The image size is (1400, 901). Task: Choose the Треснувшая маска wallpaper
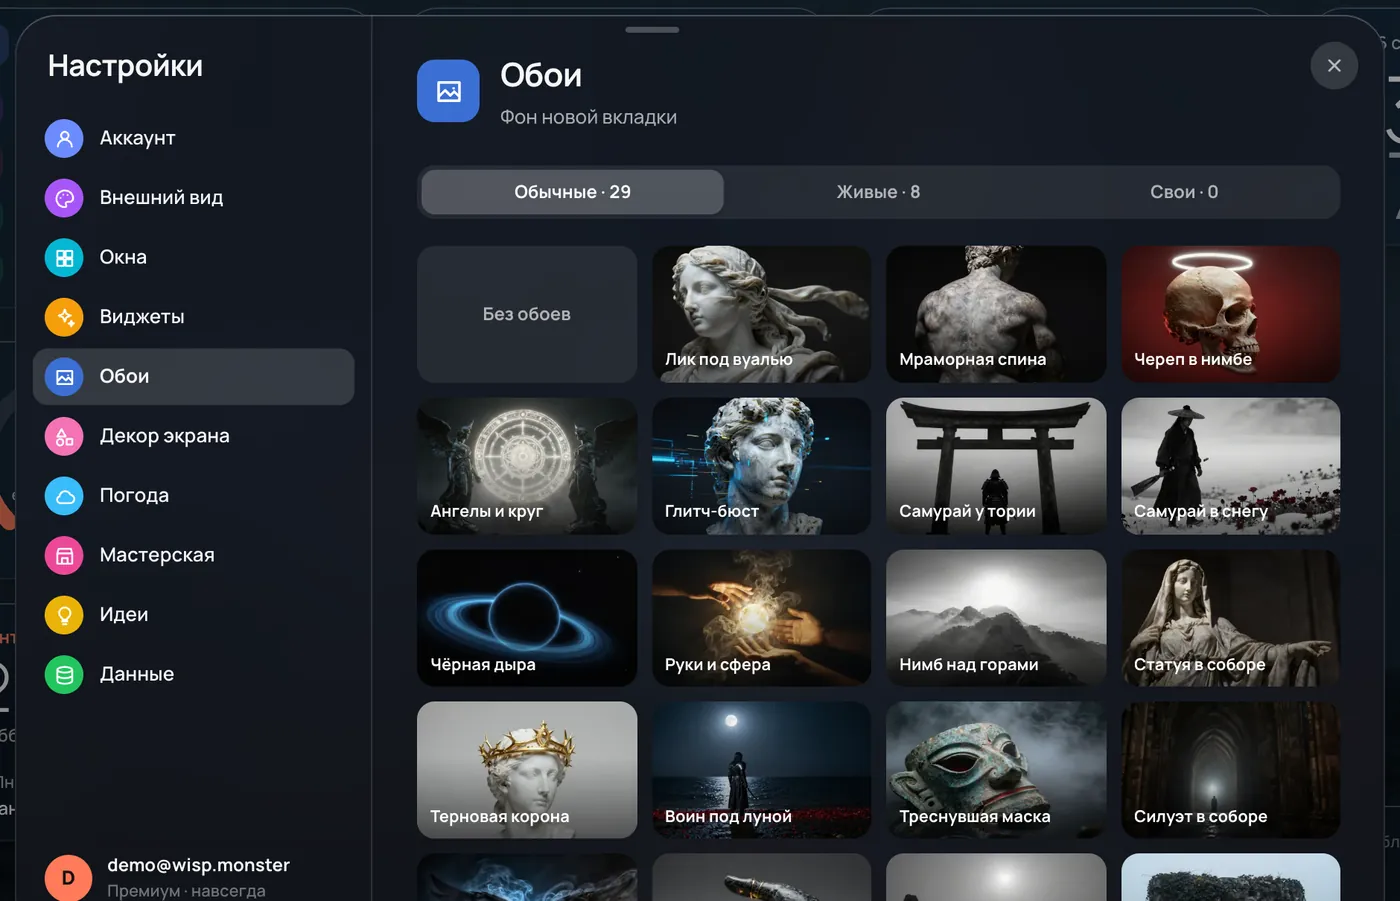click(x=996, y=770)
